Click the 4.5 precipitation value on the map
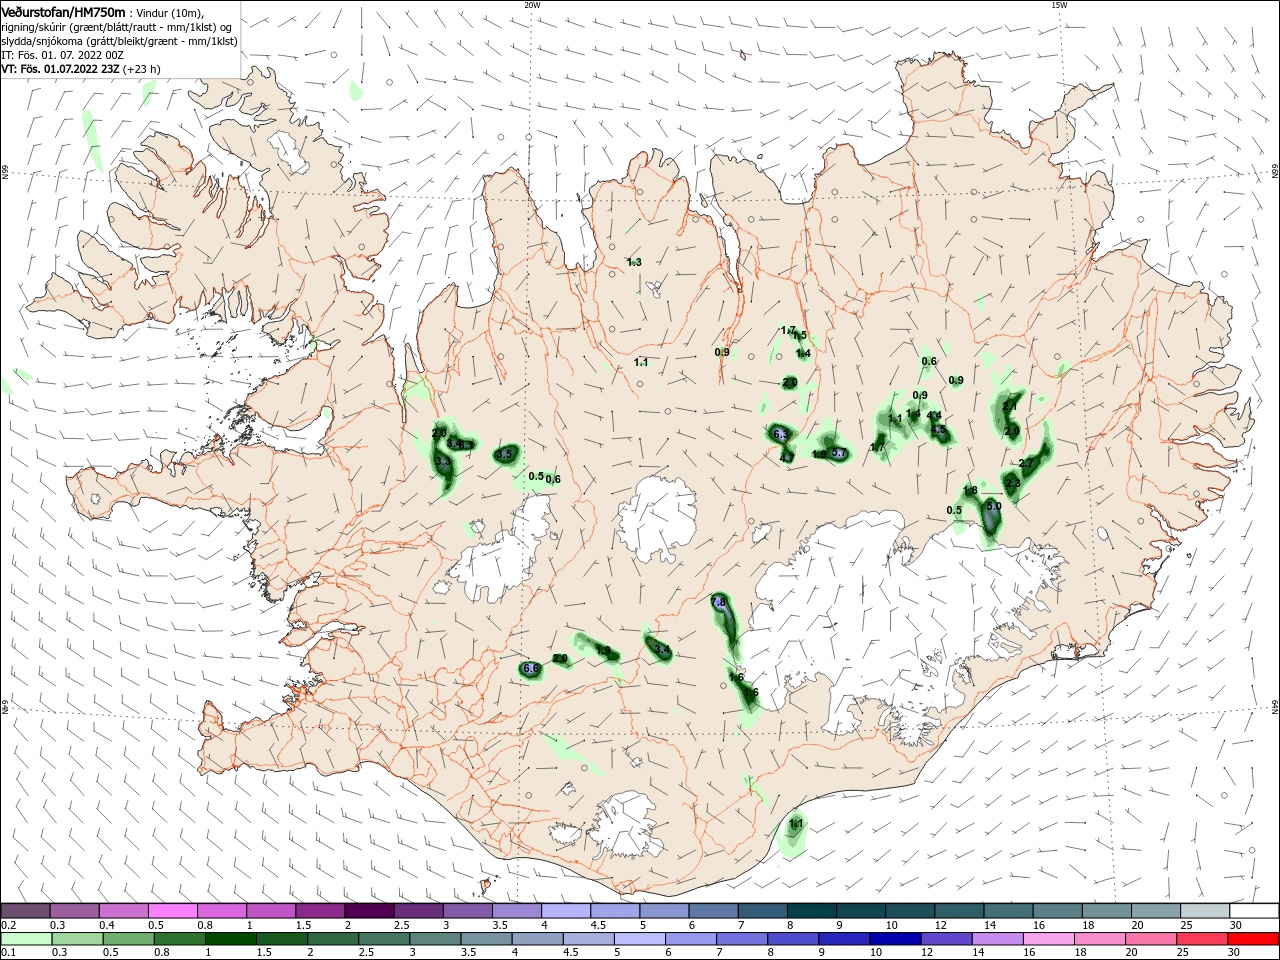Screen dimensions: 1280x960 [x=938, y=431]
